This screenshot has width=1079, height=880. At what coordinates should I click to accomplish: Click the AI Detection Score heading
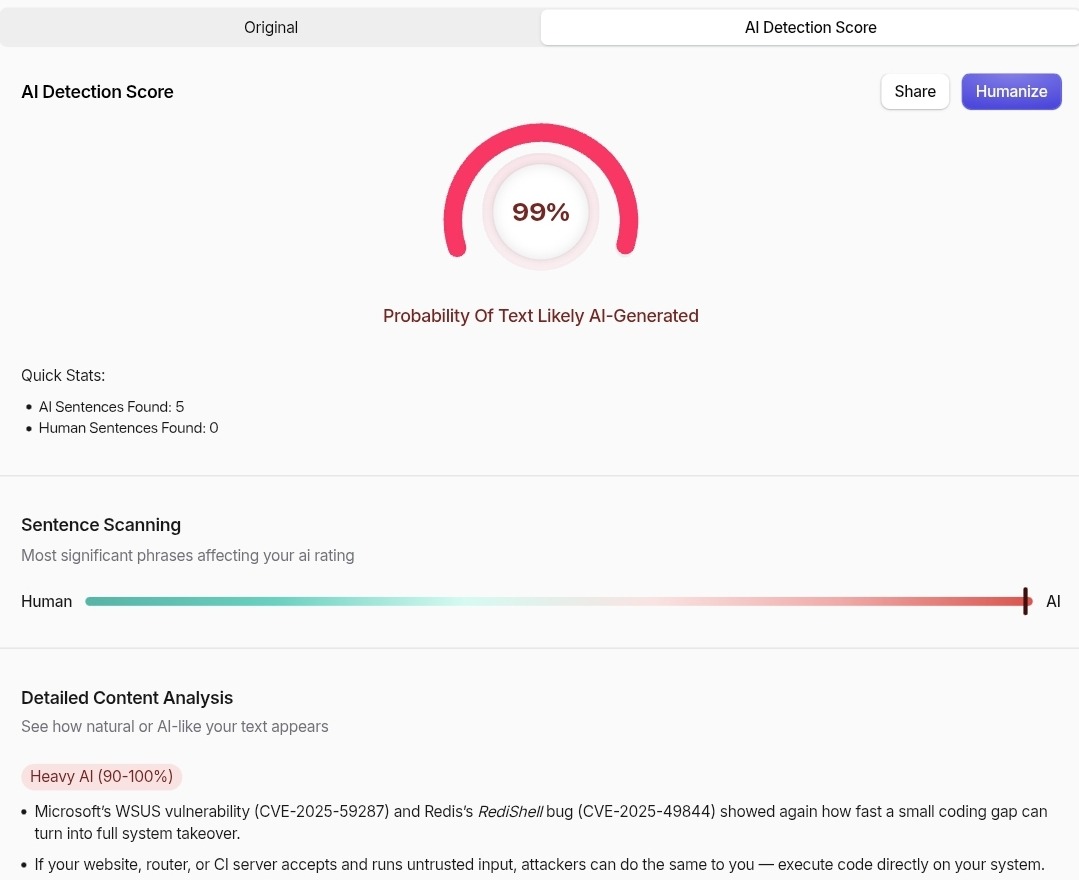[x=97, y=92]
